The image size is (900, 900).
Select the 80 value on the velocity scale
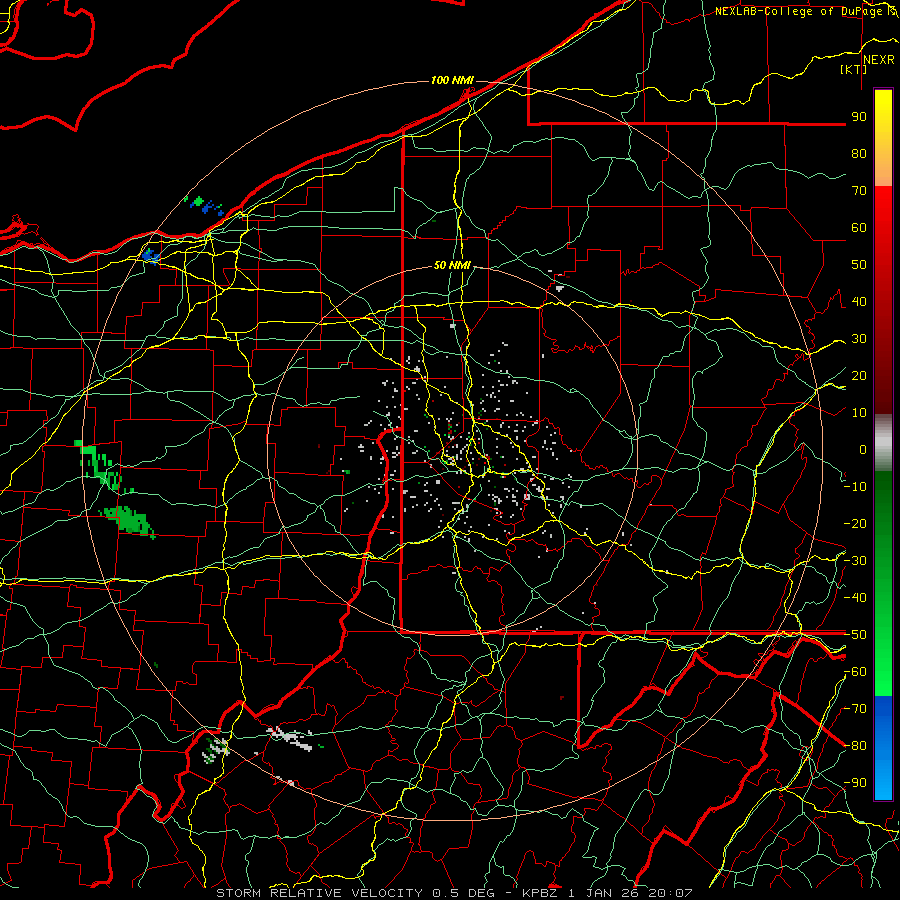coord(859,153)
